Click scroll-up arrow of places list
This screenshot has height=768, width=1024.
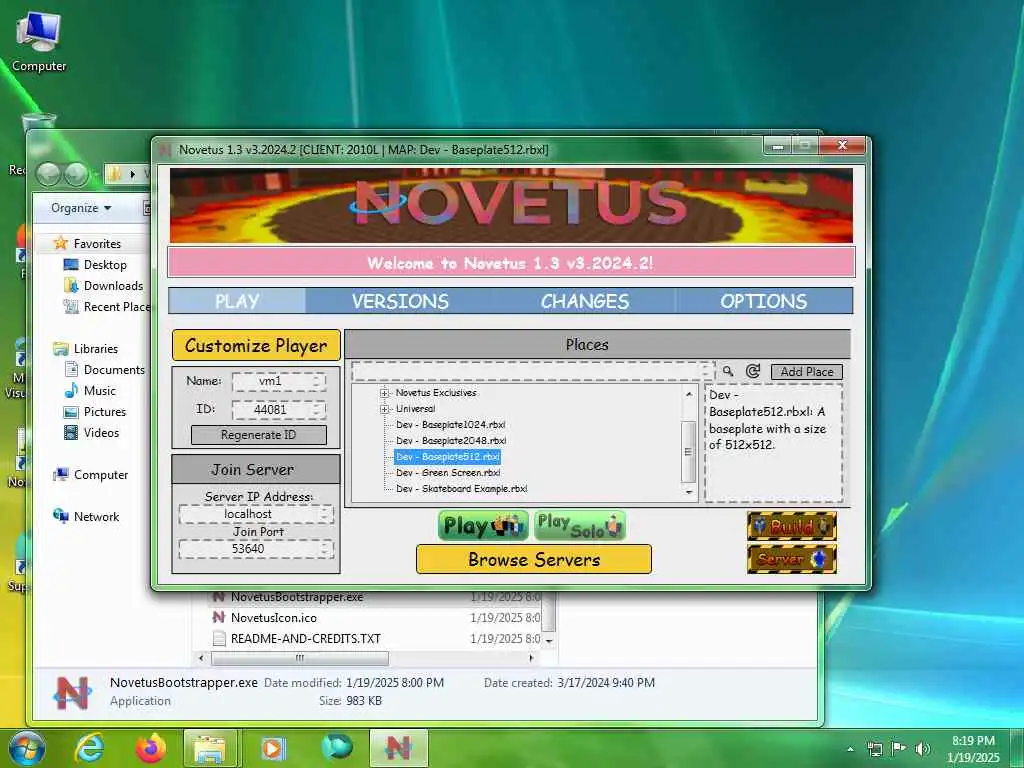[689, 394]
